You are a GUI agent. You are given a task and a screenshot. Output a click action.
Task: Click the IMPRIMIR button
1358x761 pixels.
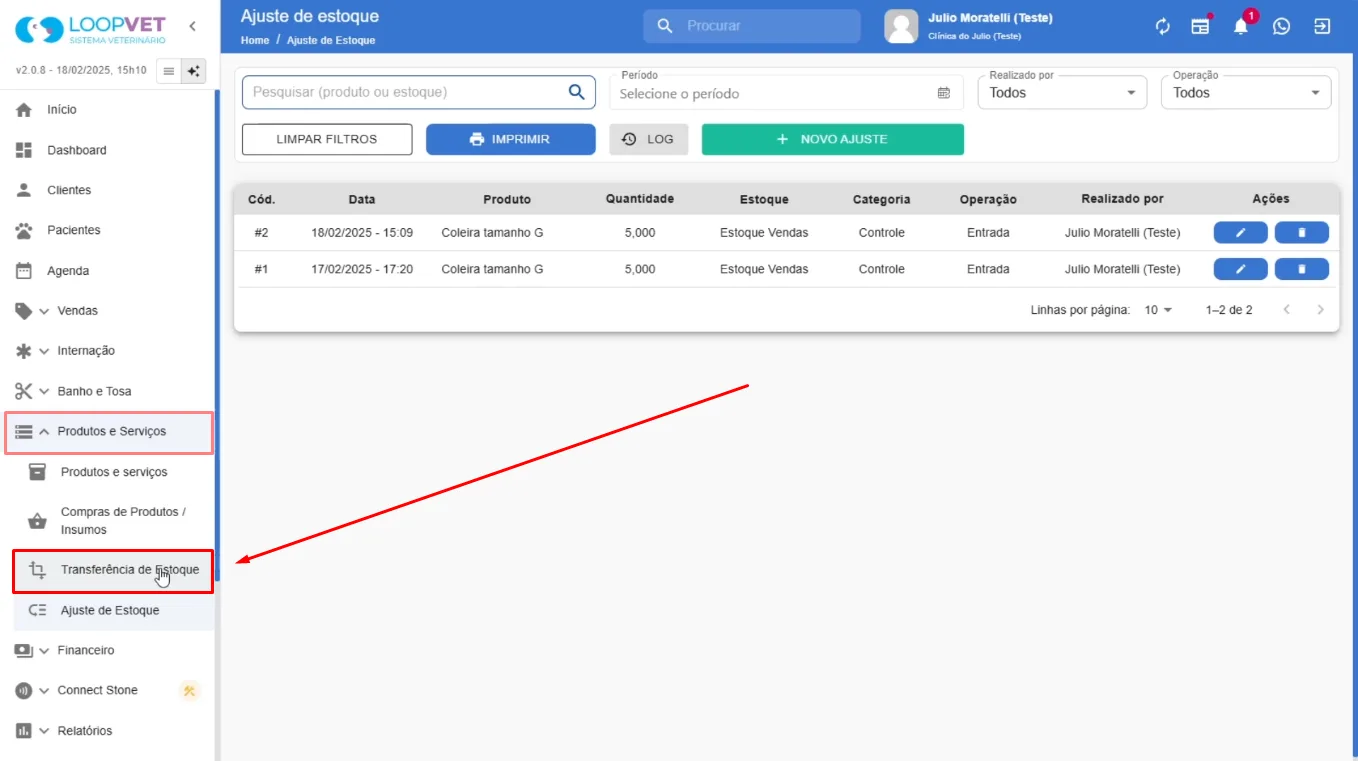pyautogui.click(x=510, y=139)
